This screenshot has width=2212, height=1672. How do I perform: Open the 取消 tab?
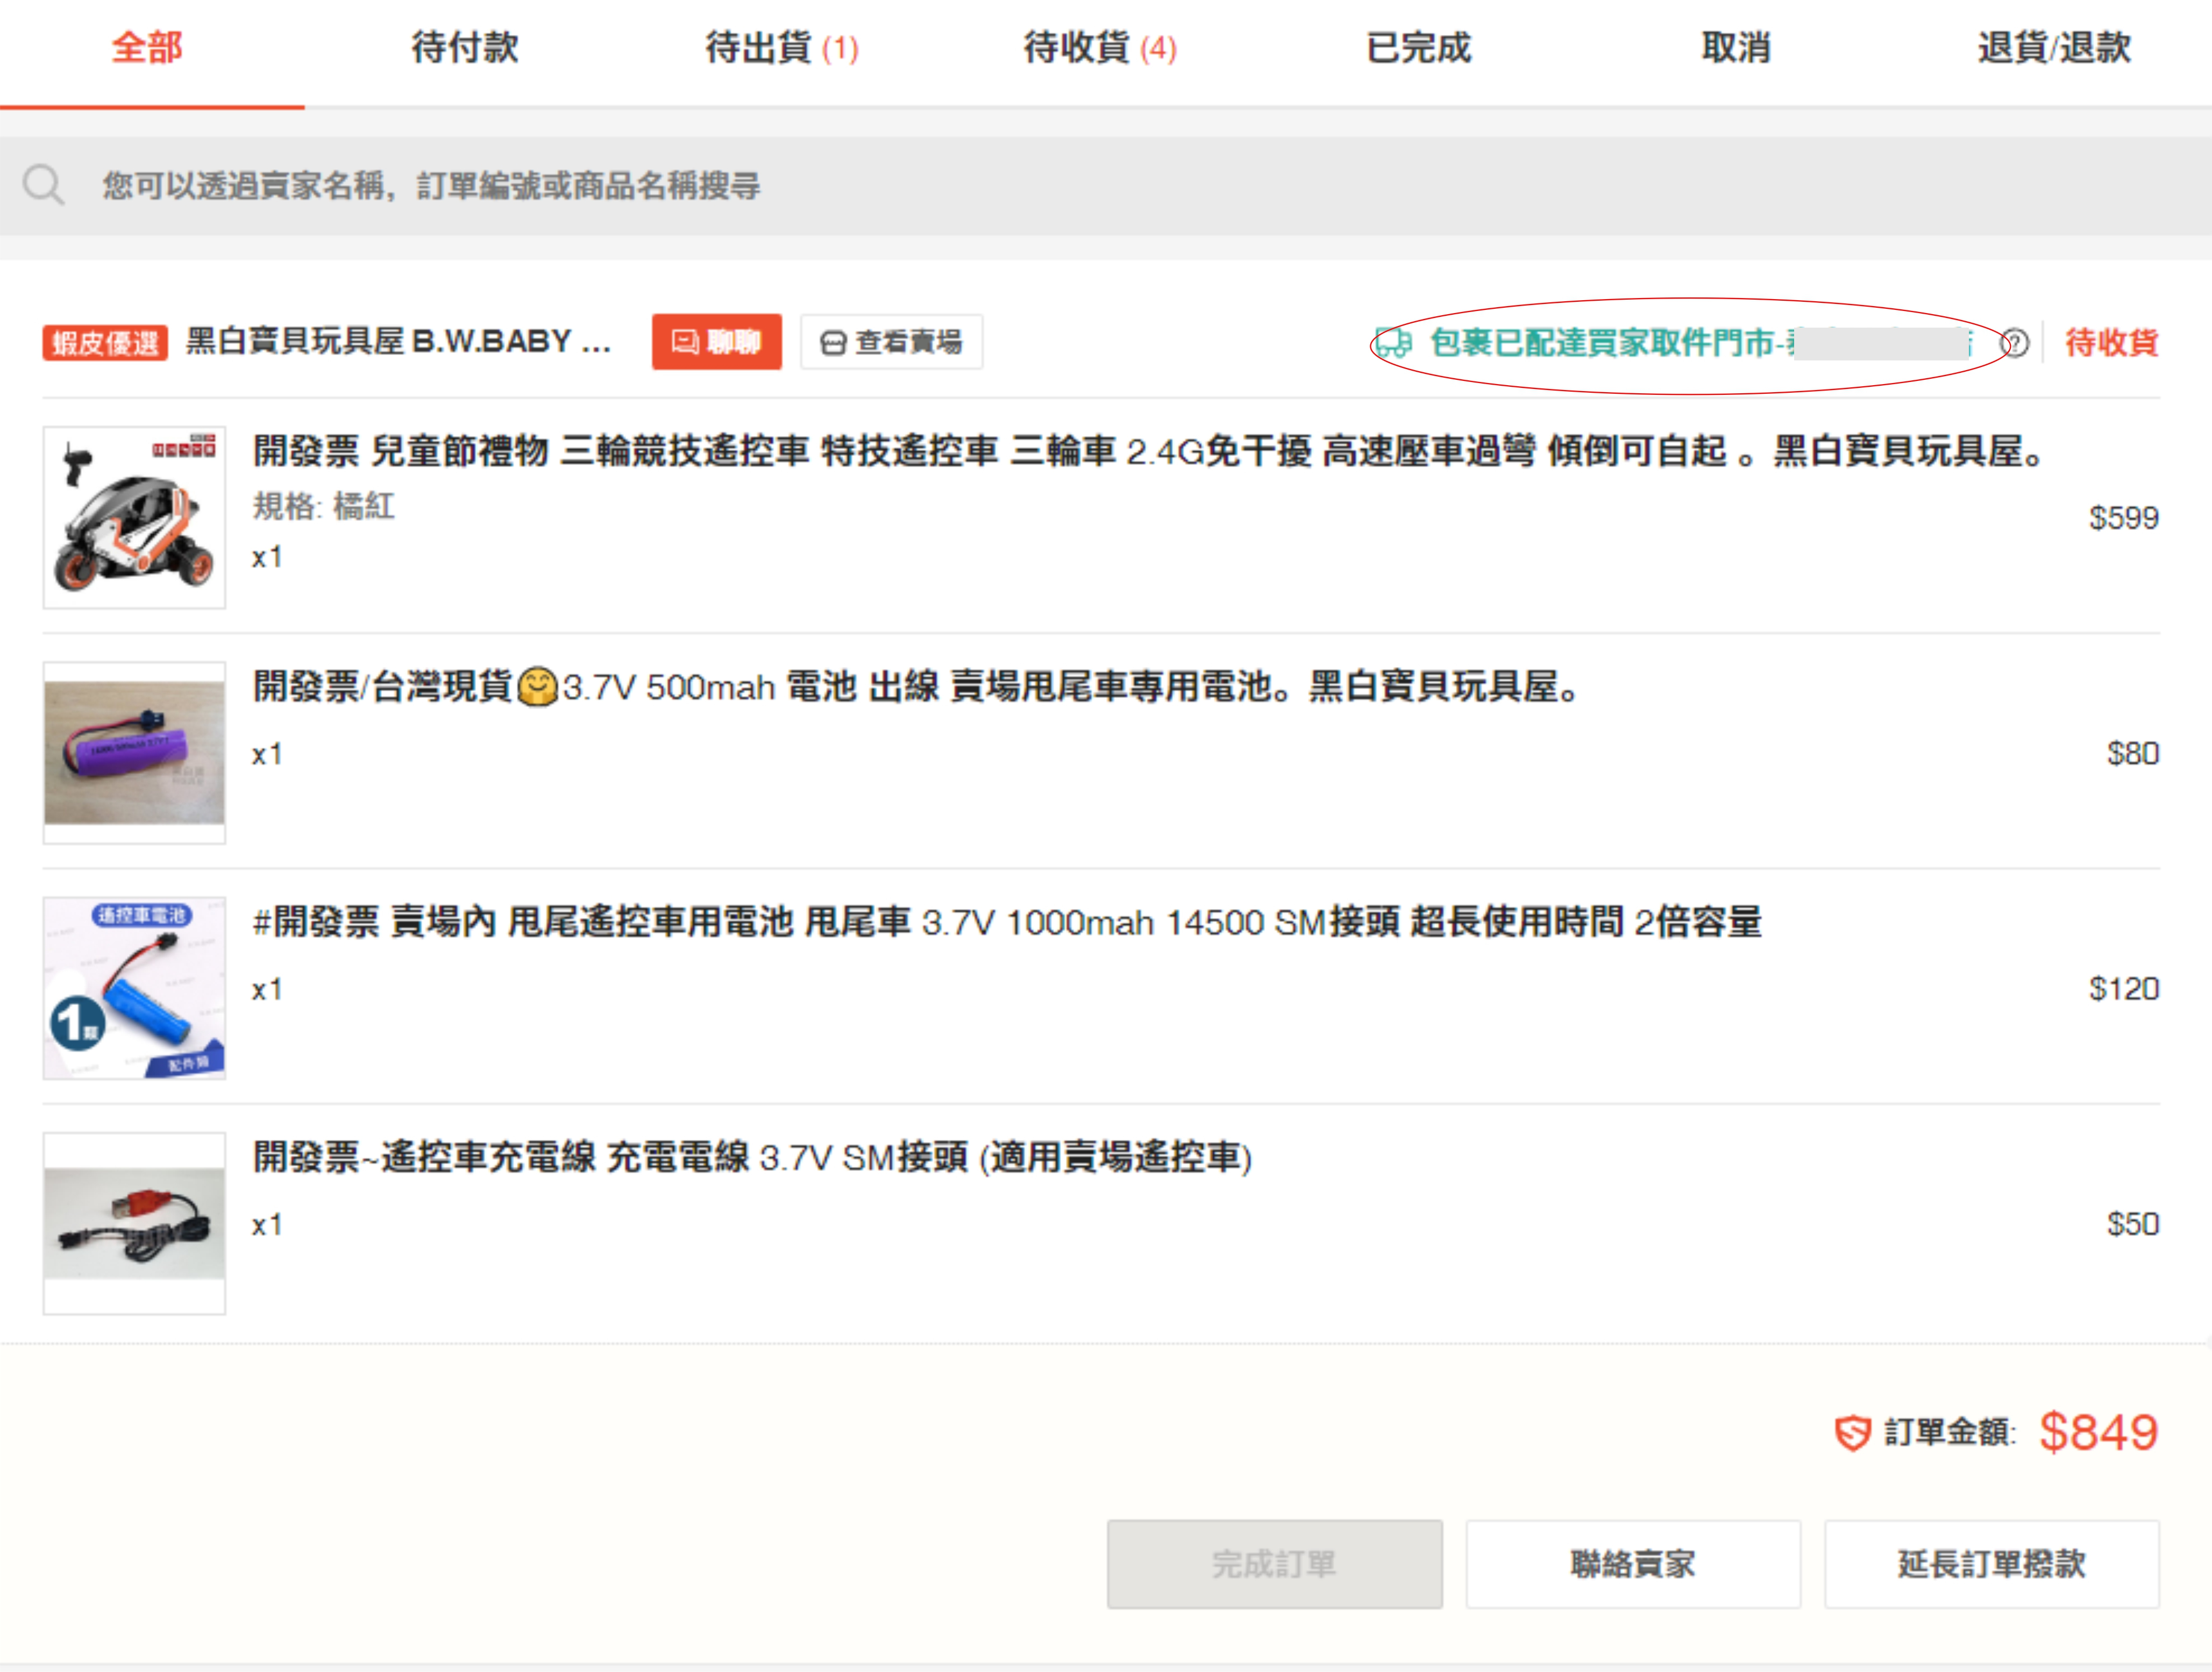tap(1736, 48)
